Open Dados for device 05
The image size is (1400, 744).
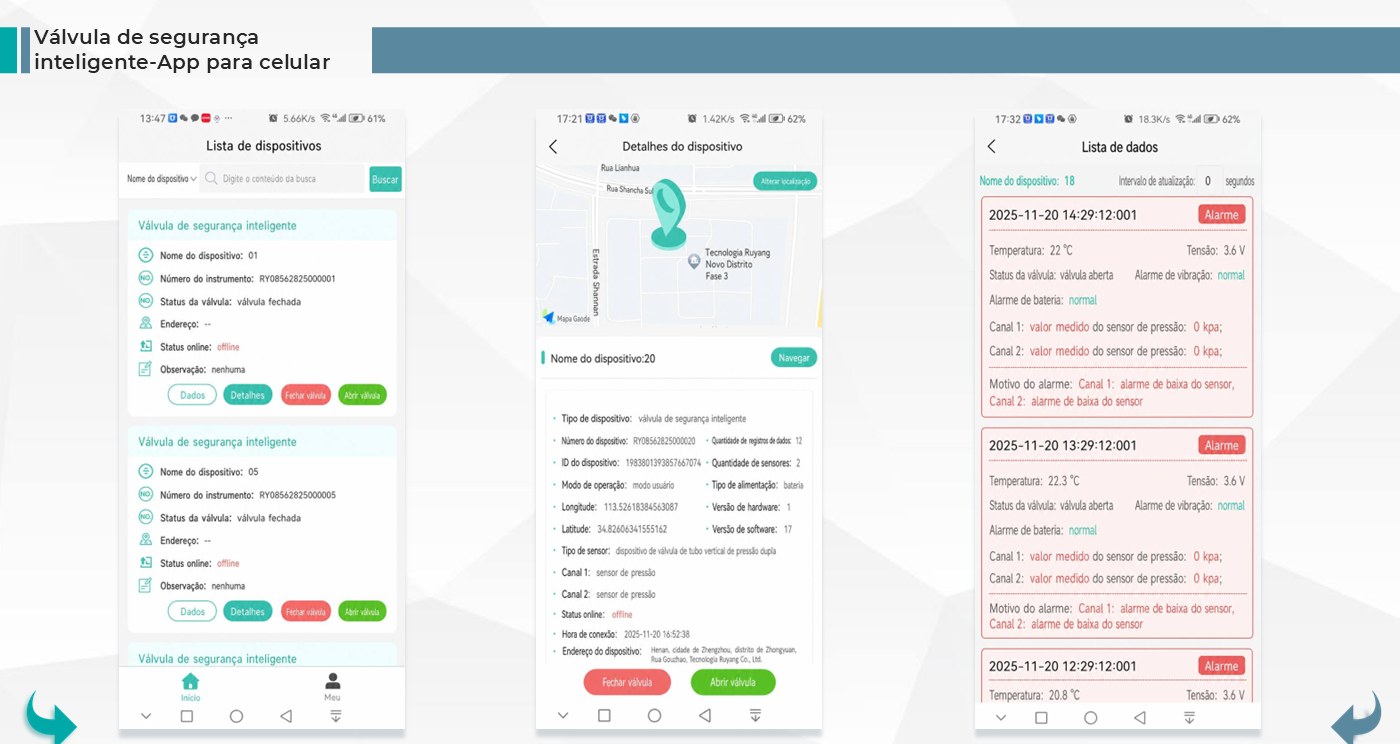(x=192, y=611)
